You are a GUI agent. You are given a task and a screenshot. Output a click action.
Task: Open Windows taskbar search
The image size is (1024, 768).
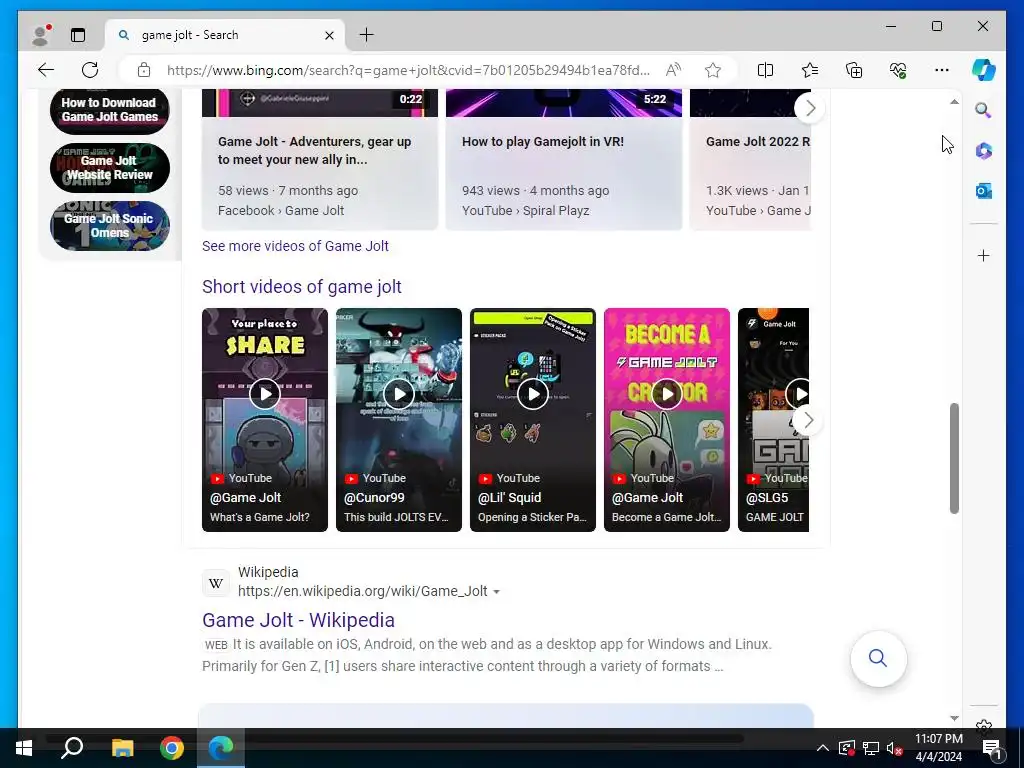[72, 748]
